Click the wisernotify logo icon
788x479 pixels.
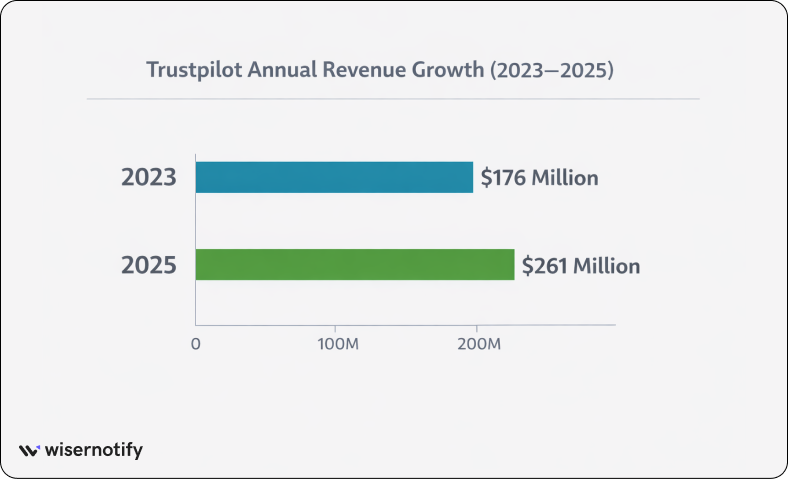(30, 451)
